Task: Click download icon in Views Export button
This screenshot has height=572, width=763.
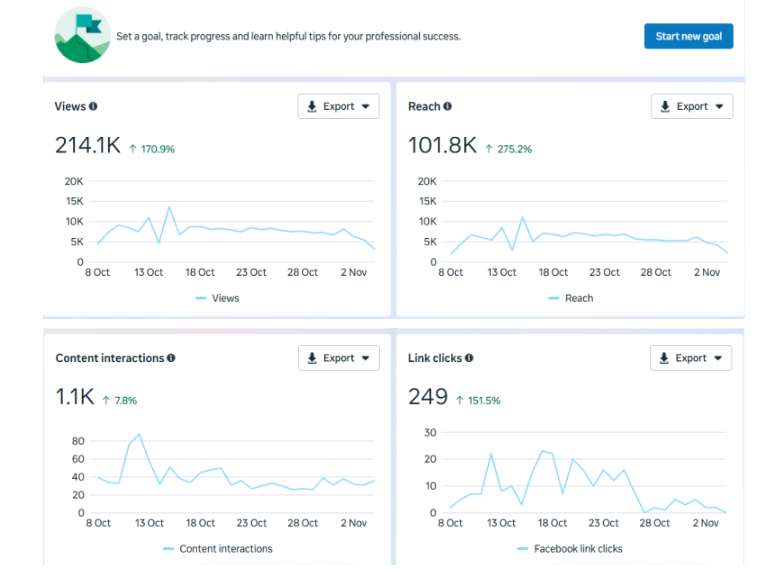Action: tap(312, 107)
